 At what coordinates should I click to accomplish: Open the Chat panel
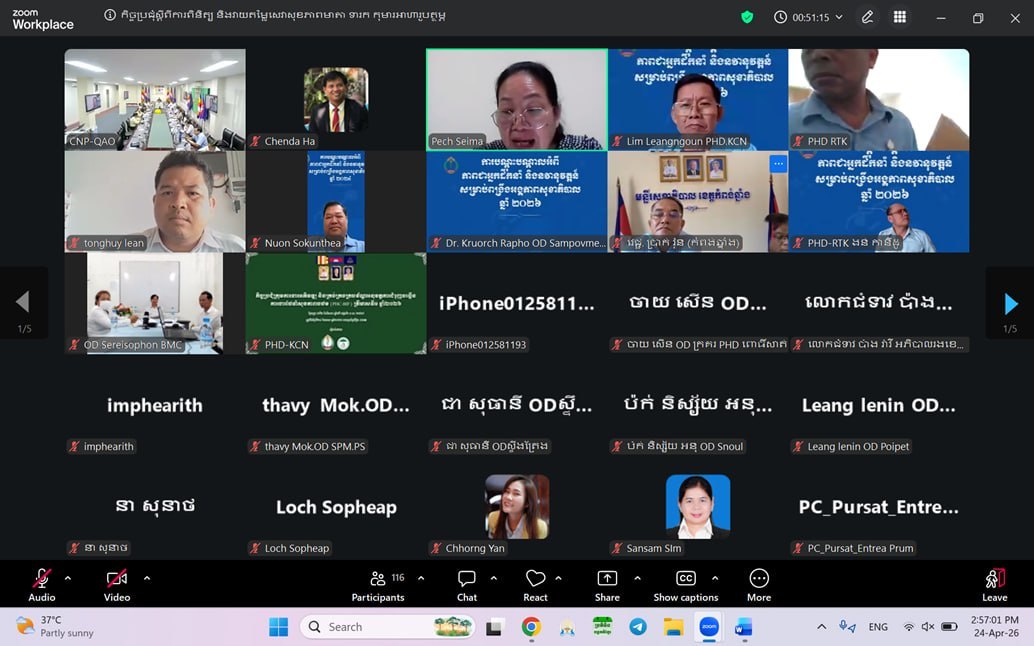[x=467, y=585]
